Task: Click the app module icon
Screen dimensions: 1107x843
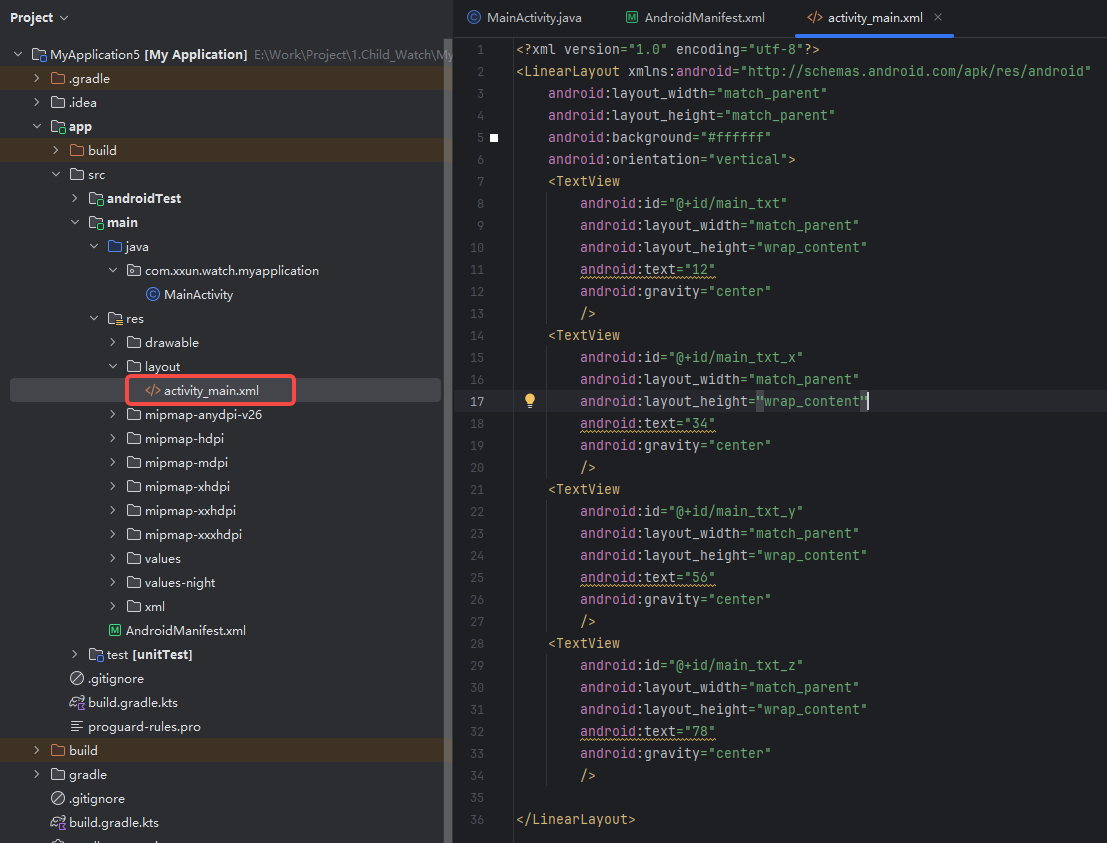Action: 59,126
